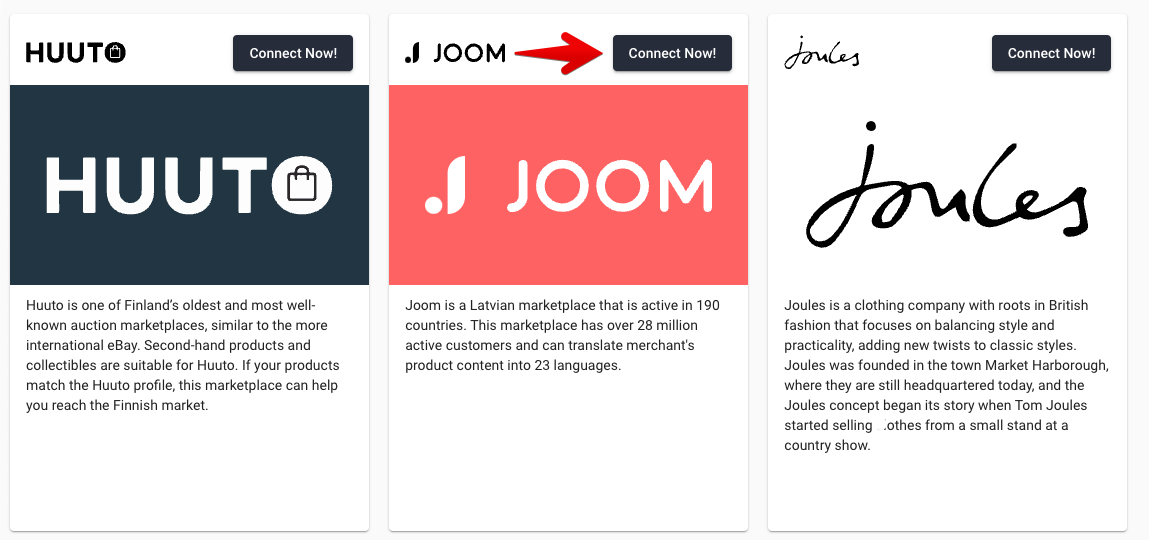This screenshot has width=1149, height=540.
Task: Click Connect Now for Joom marketplace
Action: (x=672, y=53)
